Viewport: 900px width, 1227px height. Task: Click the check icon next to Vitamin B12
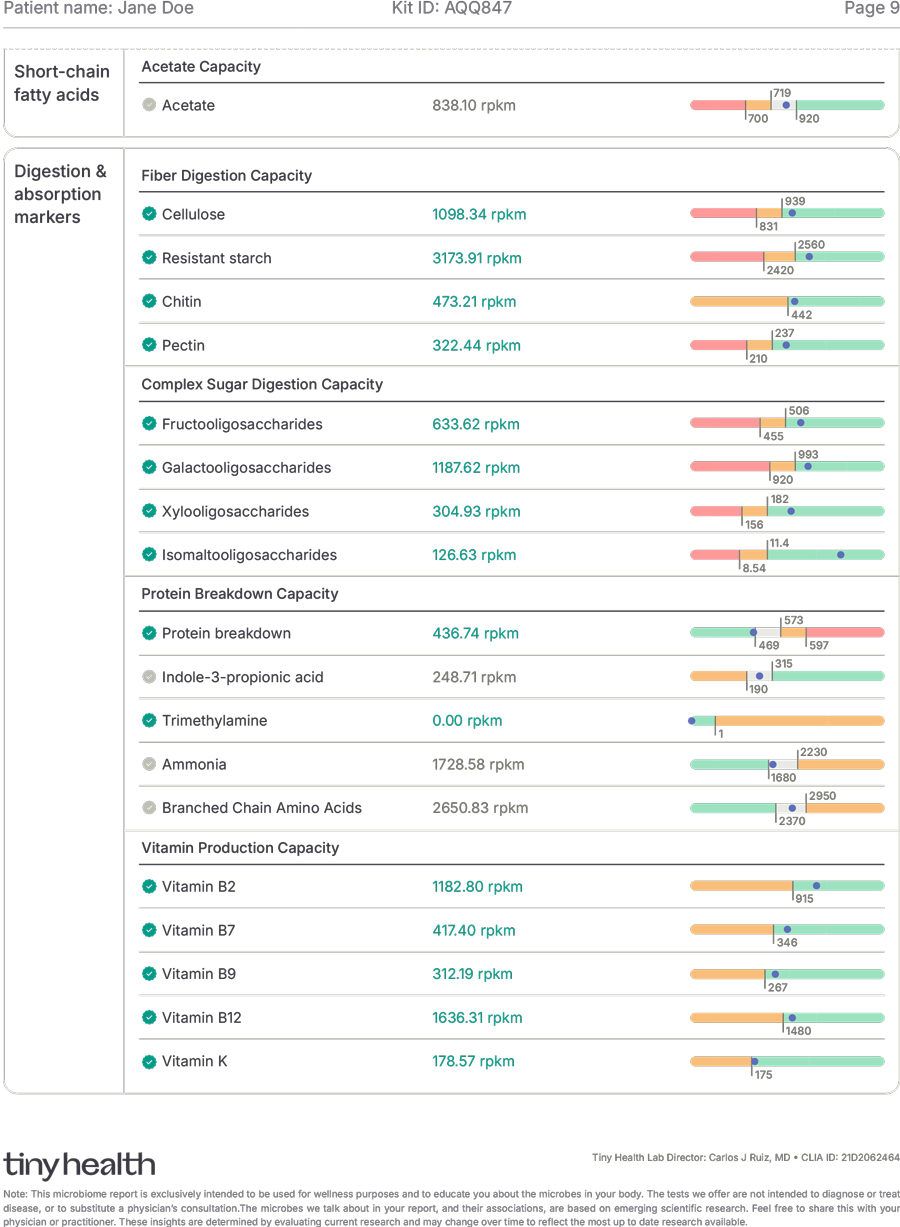click(149, 1017)
